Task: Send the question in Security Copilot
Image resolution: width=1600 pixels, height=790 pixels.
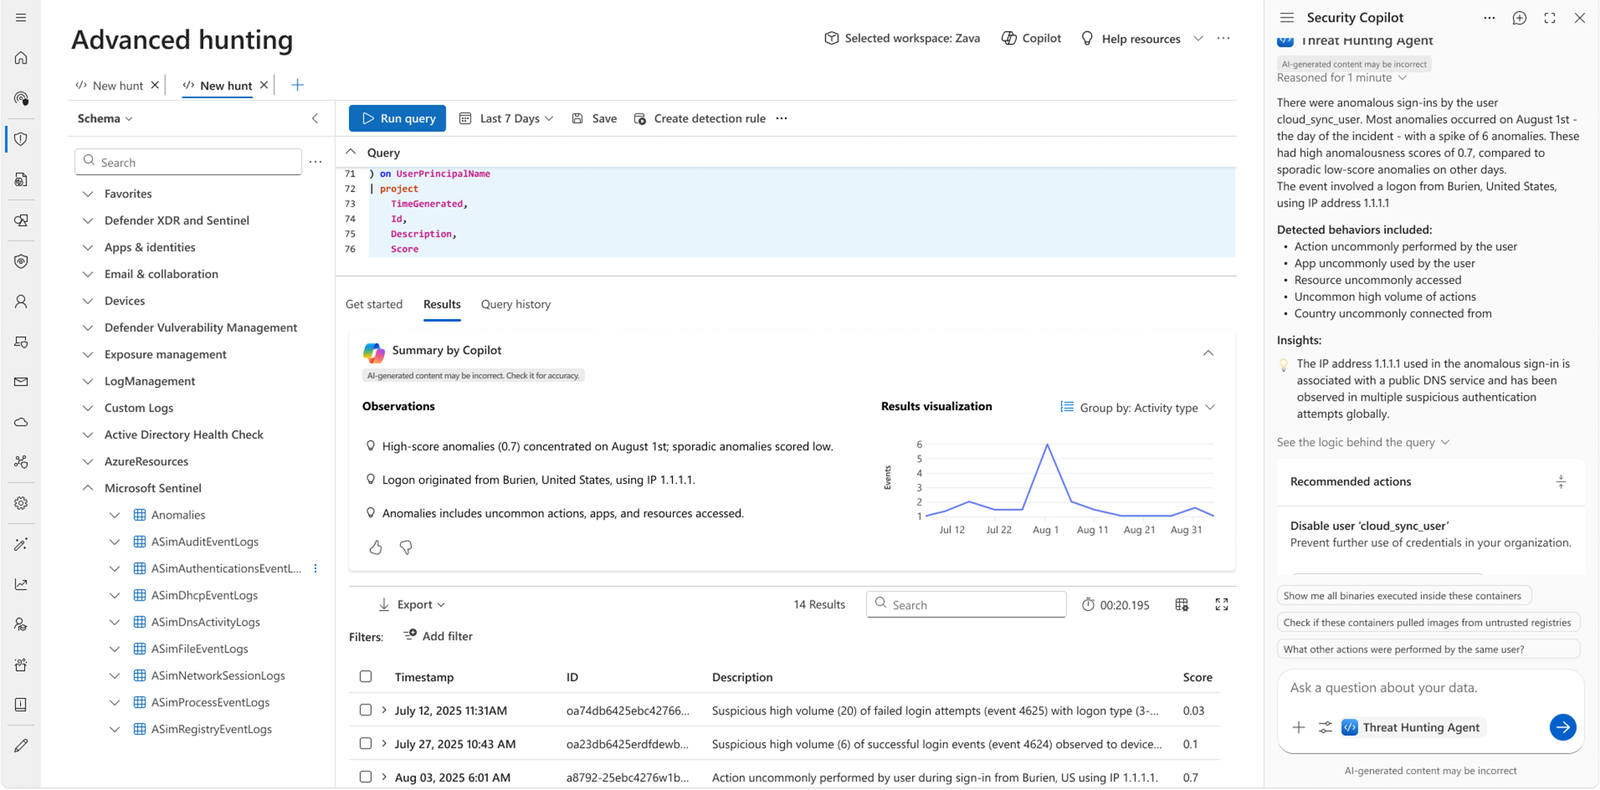Action: pos(1563,727)
